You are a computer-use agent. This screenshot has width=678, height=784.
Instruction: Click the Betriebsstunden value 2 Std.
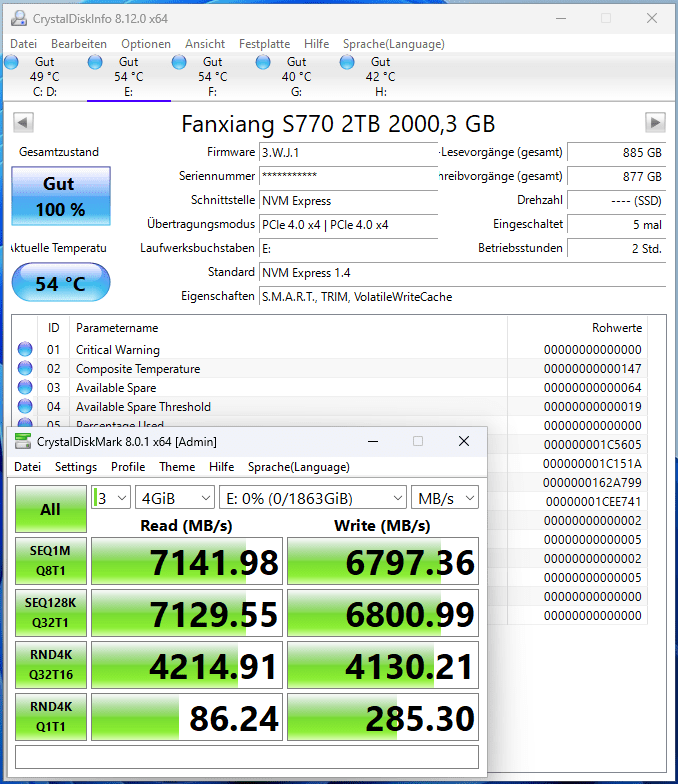pyautogui.click(x=616, y=248)
